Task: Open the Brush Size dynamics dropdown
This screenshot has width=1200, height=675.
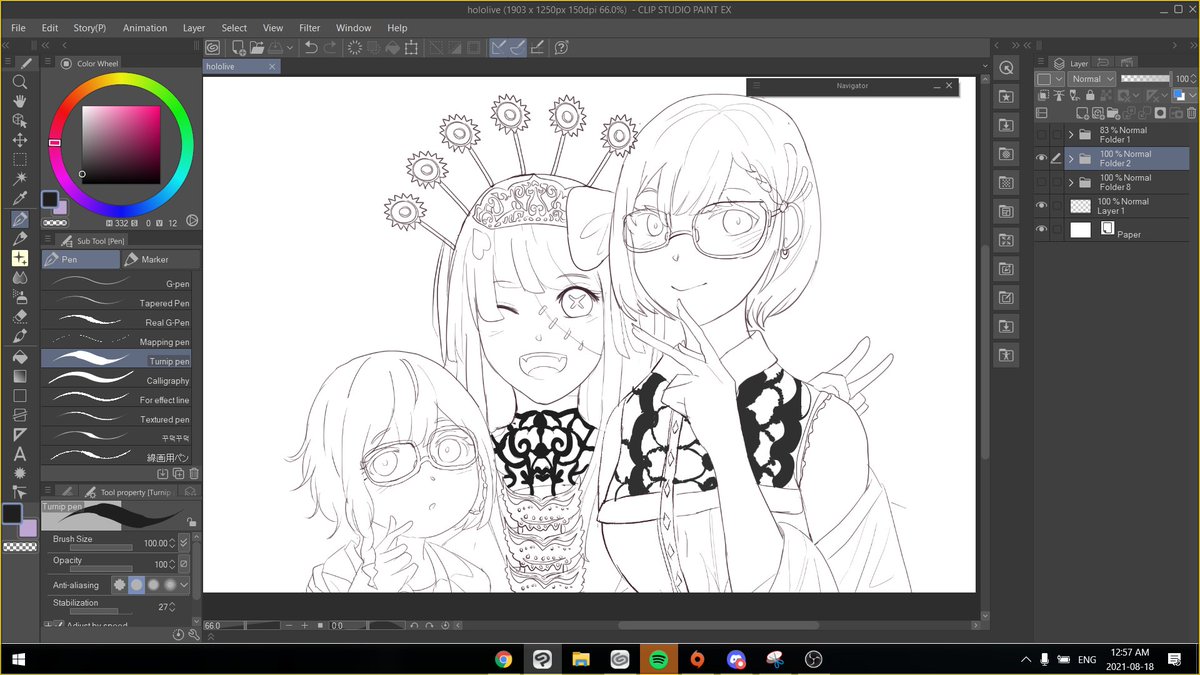Action: coord(184,542)
